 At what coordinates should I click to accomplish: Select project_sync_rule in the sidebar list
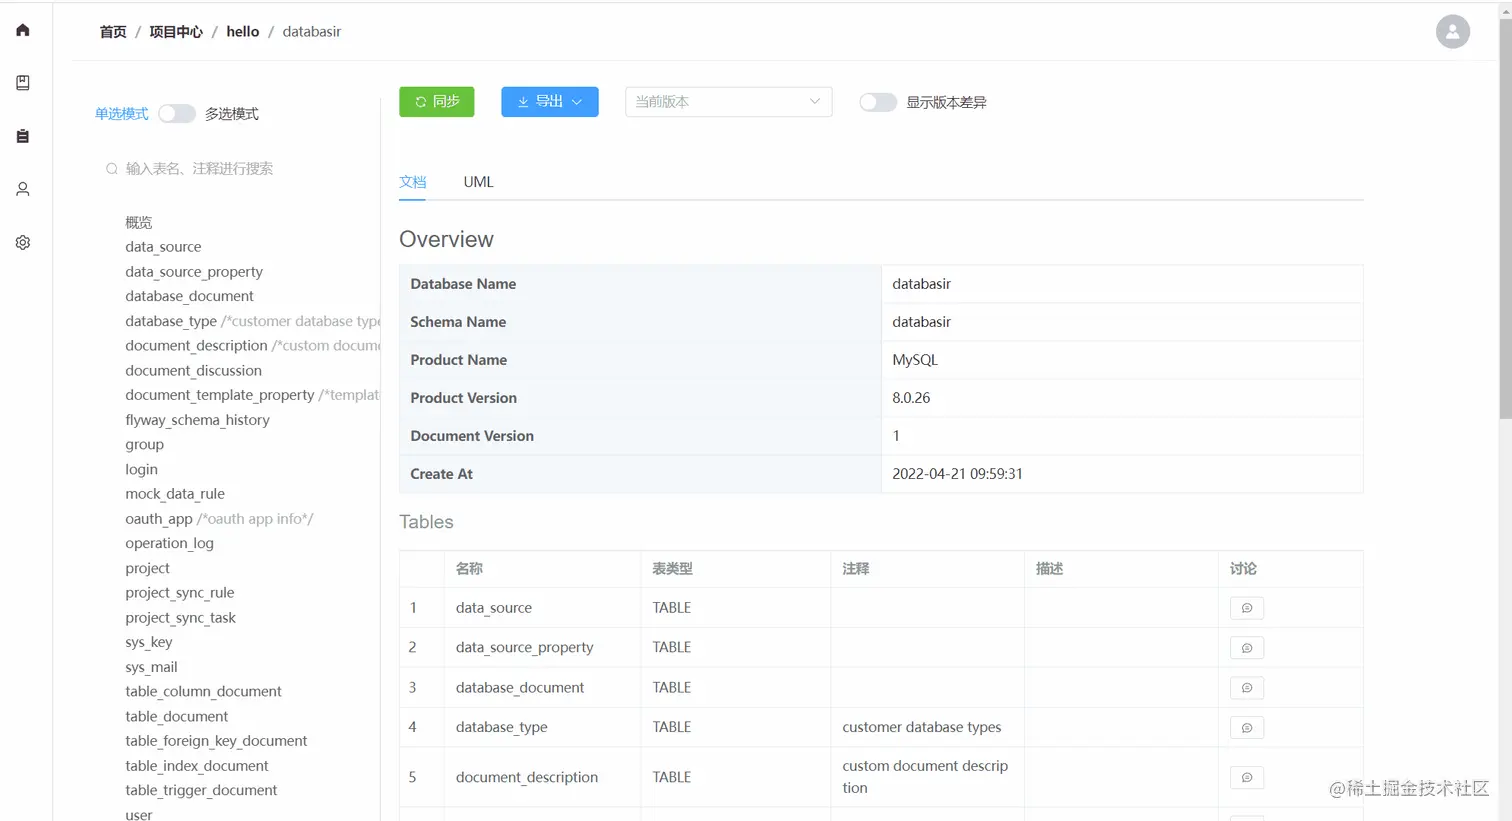point(179,593)
